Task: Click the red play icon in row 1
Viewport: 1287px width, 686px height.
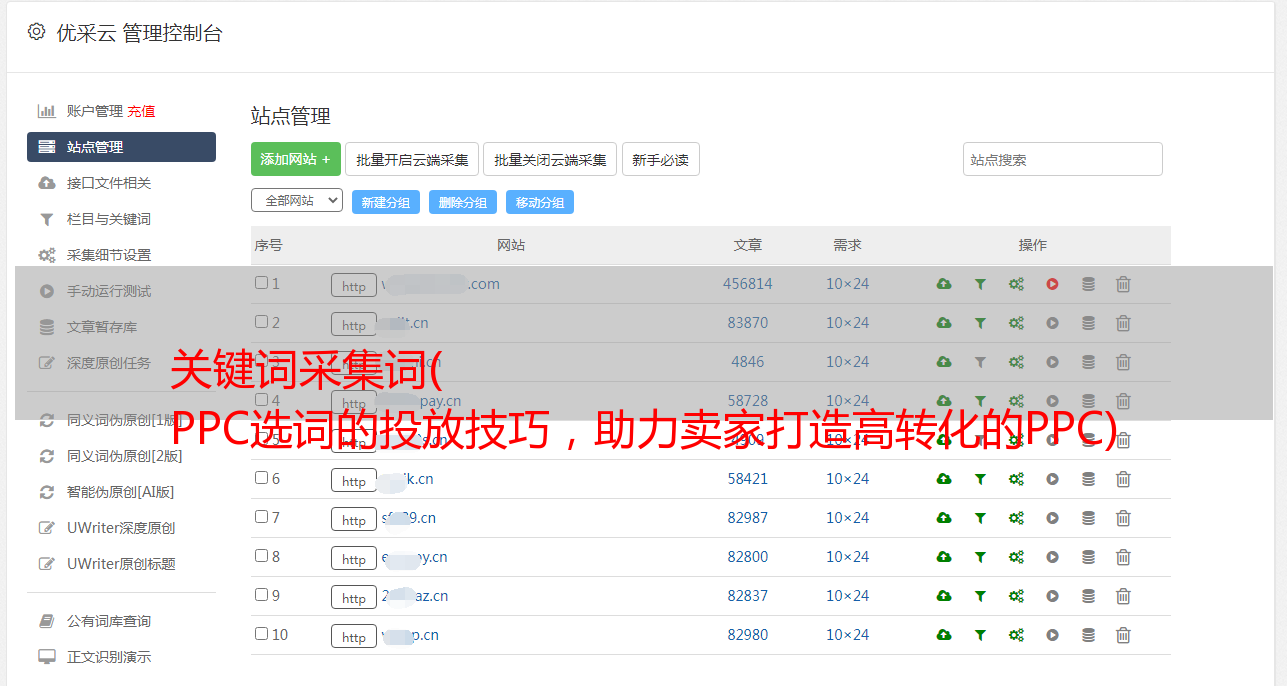Action: [1052, 284]
